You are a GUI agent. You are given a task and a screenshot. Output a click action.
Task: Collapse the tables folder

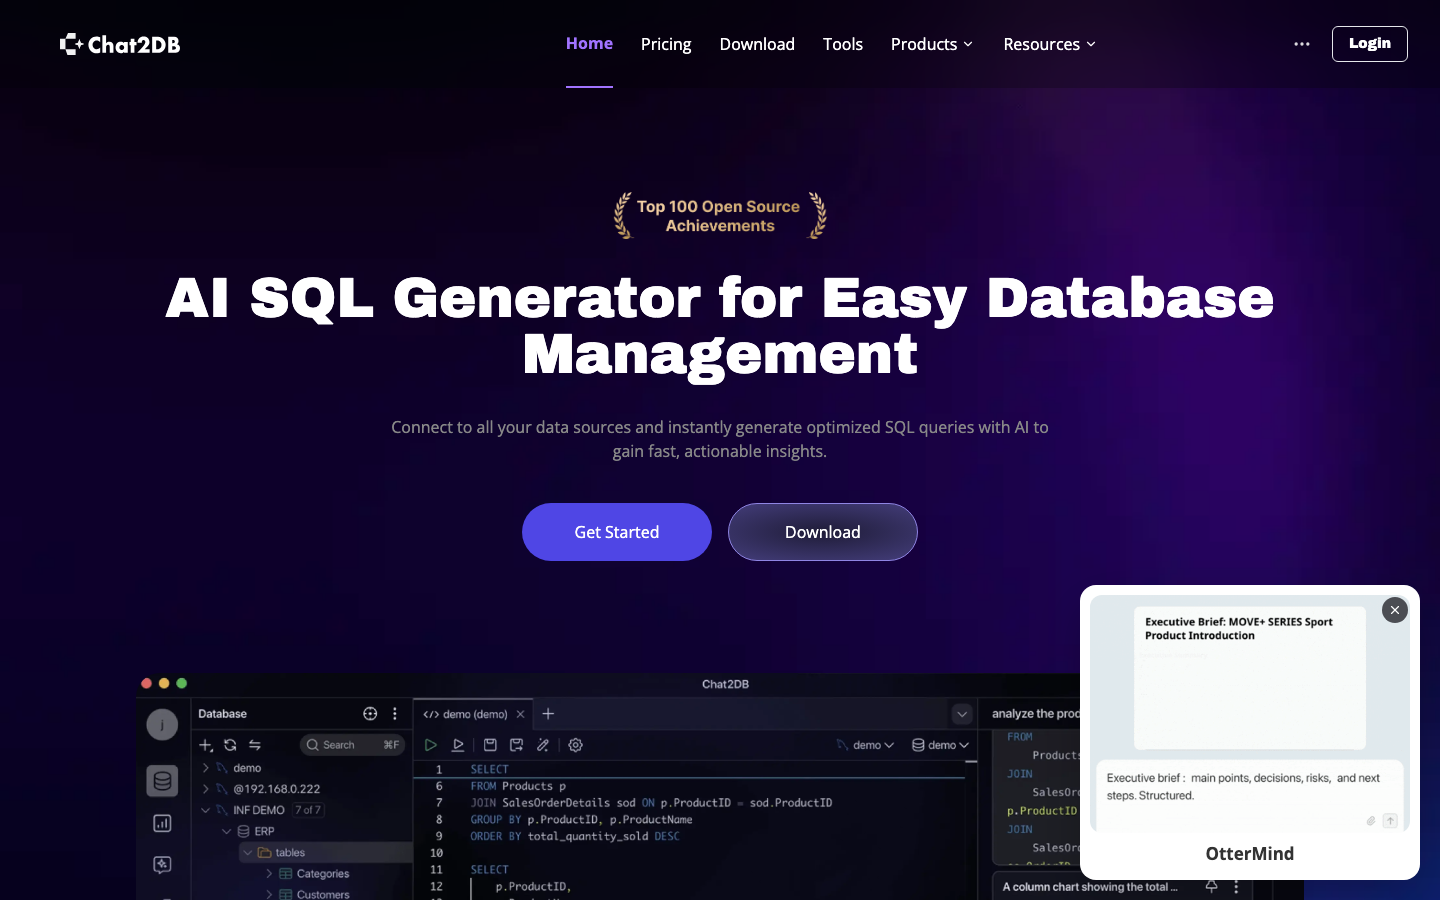[x=248, y=852]
